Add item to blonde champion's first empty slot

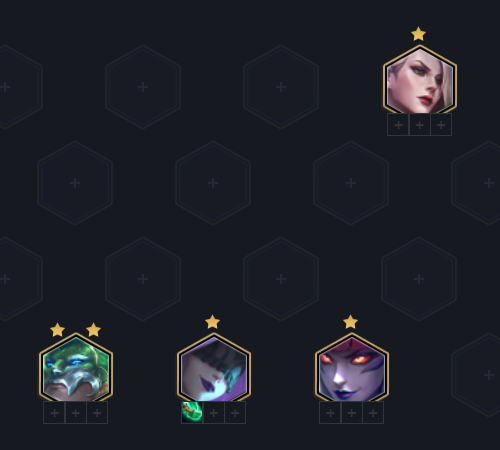click(x=398, y=125)
